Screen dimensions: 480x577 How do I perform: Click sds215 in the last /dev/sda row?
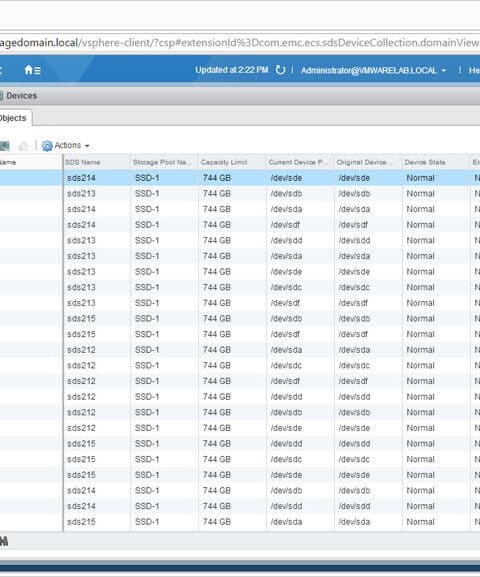coord(81,522)
